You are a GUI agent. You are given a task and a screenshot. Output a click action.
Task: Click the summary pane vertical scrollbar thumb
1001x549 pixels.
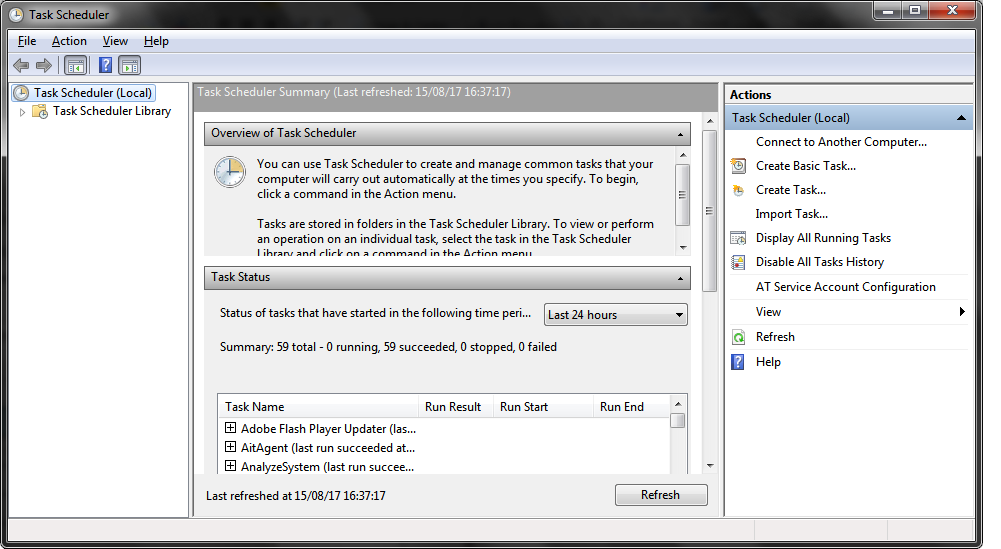709,211
